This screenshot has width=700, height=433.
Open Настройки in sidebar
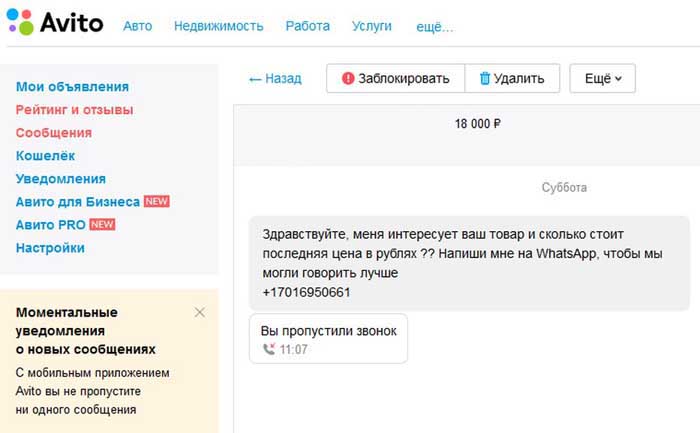[50, 248]
